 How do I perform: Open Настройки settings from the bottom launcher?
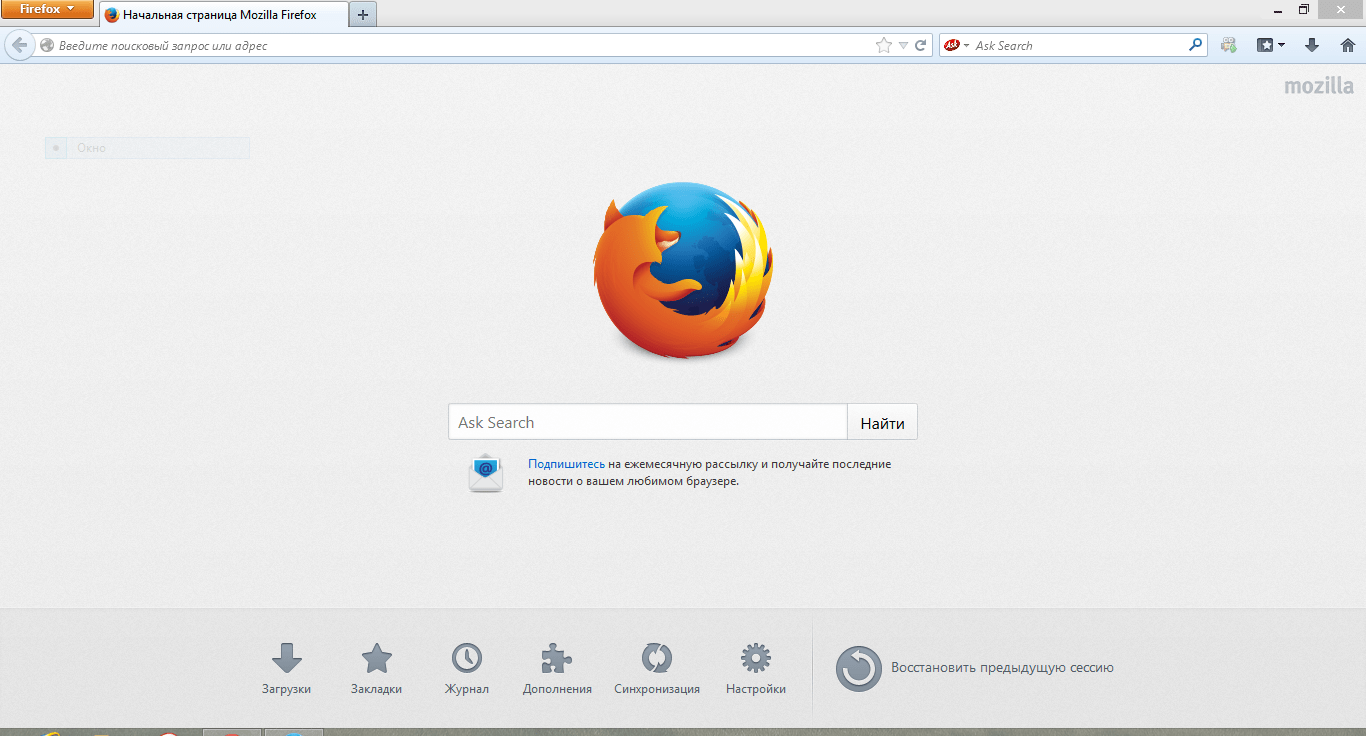tap(756, 669)
